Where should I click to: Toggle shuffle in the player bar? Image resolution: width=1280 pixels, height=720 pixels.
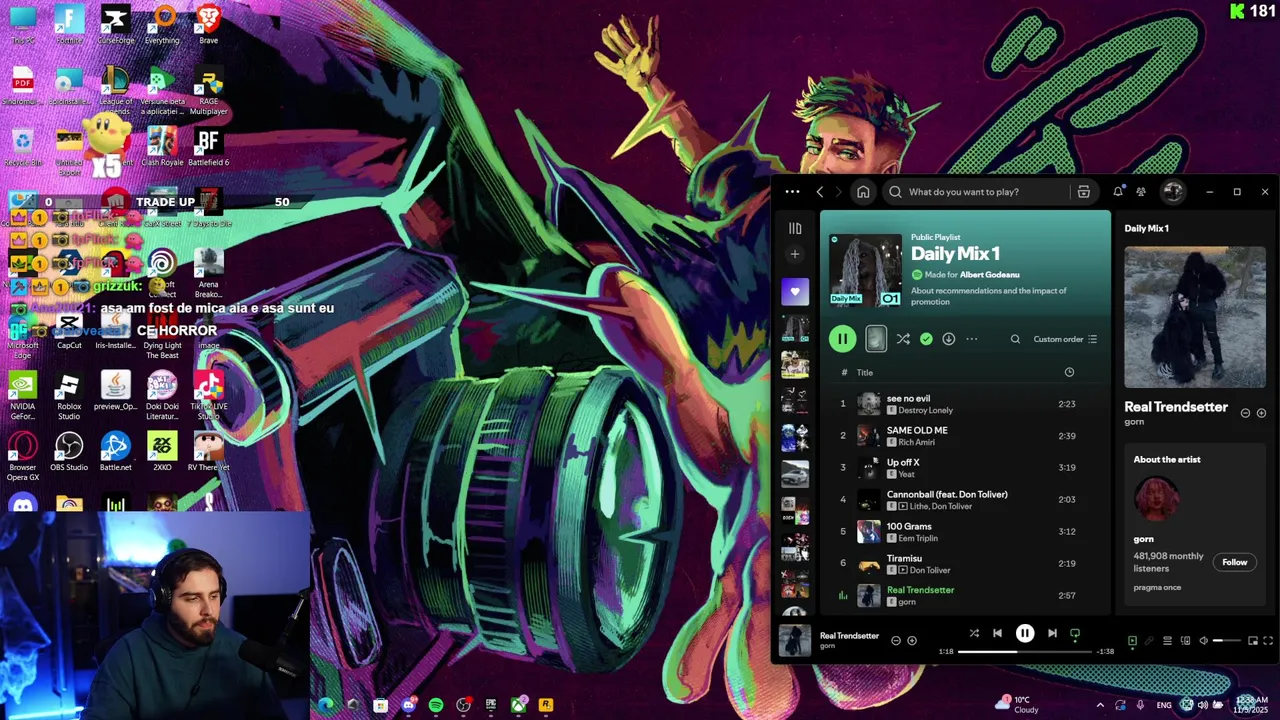pos(974,633)
